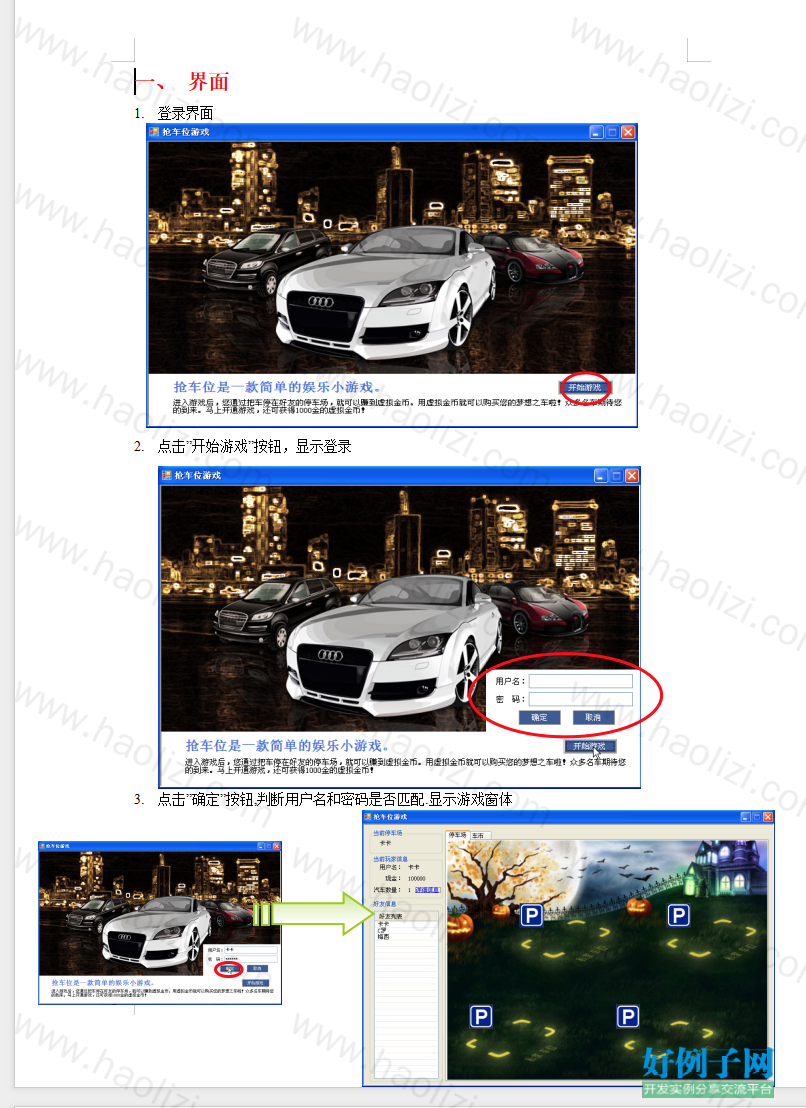Screen dimensions: 806x1108
Task: Click the upper-right P sign near haunted house
Action: pyautogui.click(x=678, y=915)
